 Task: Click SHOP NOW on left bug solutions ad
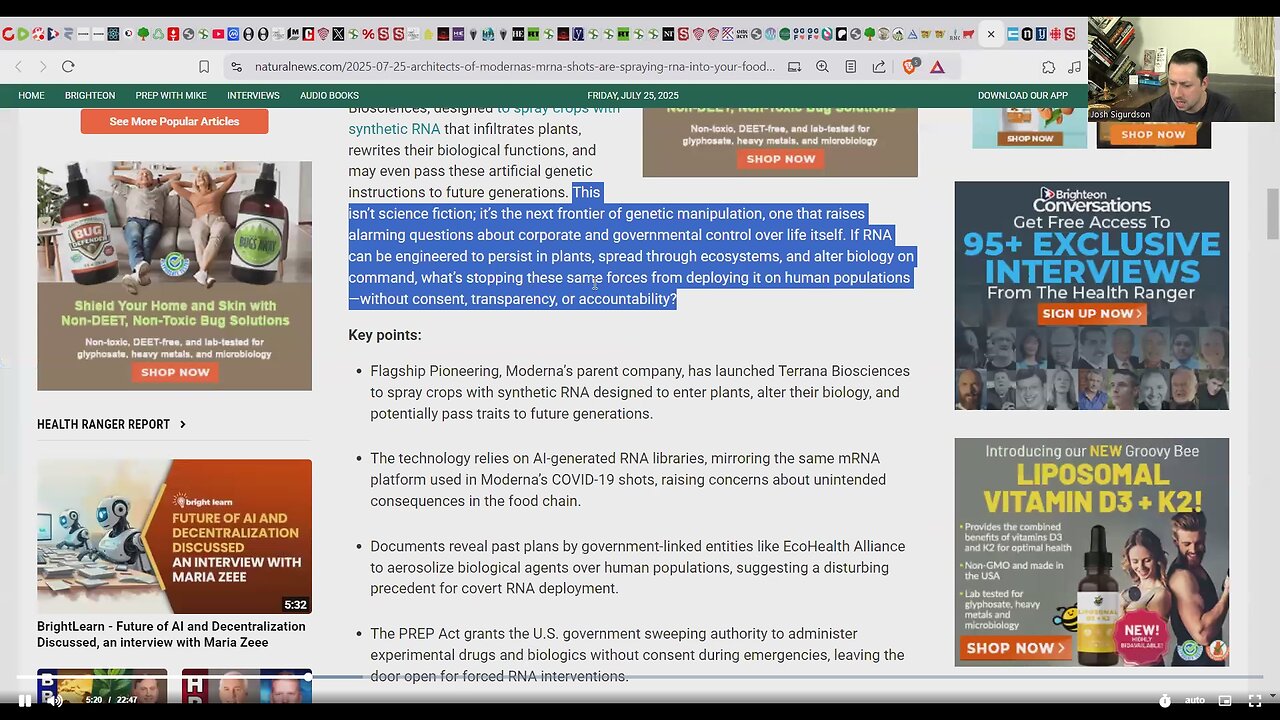pos(175,372)
